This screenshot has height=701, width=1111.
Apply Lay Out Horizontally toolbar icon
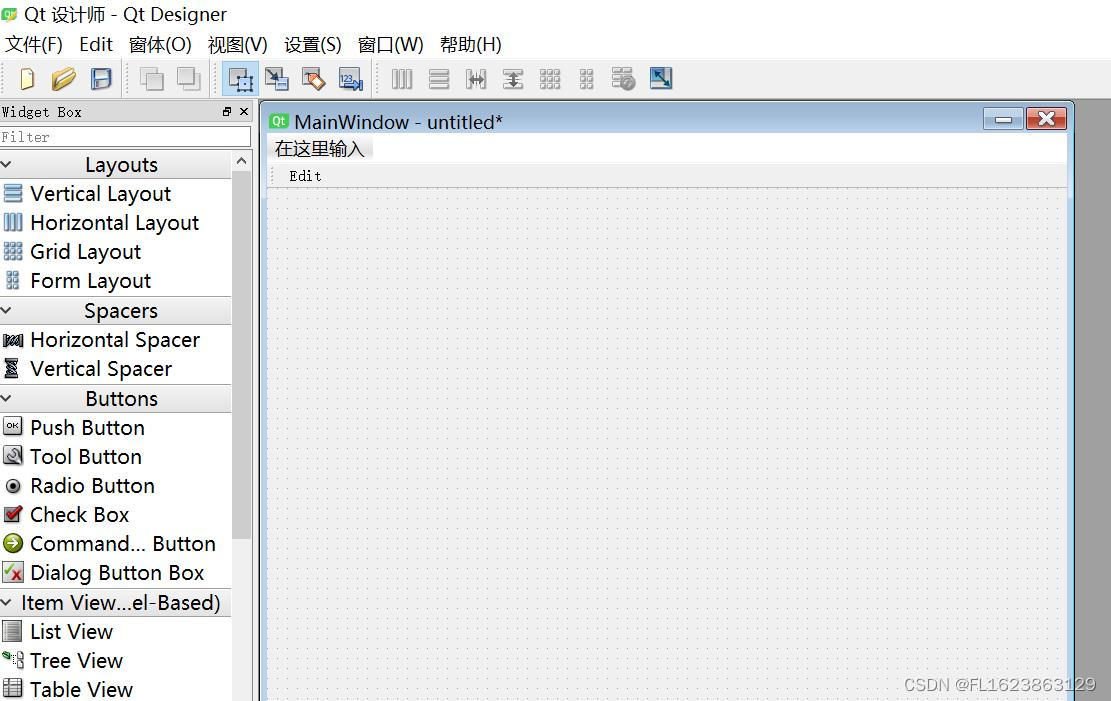(402, 79)
